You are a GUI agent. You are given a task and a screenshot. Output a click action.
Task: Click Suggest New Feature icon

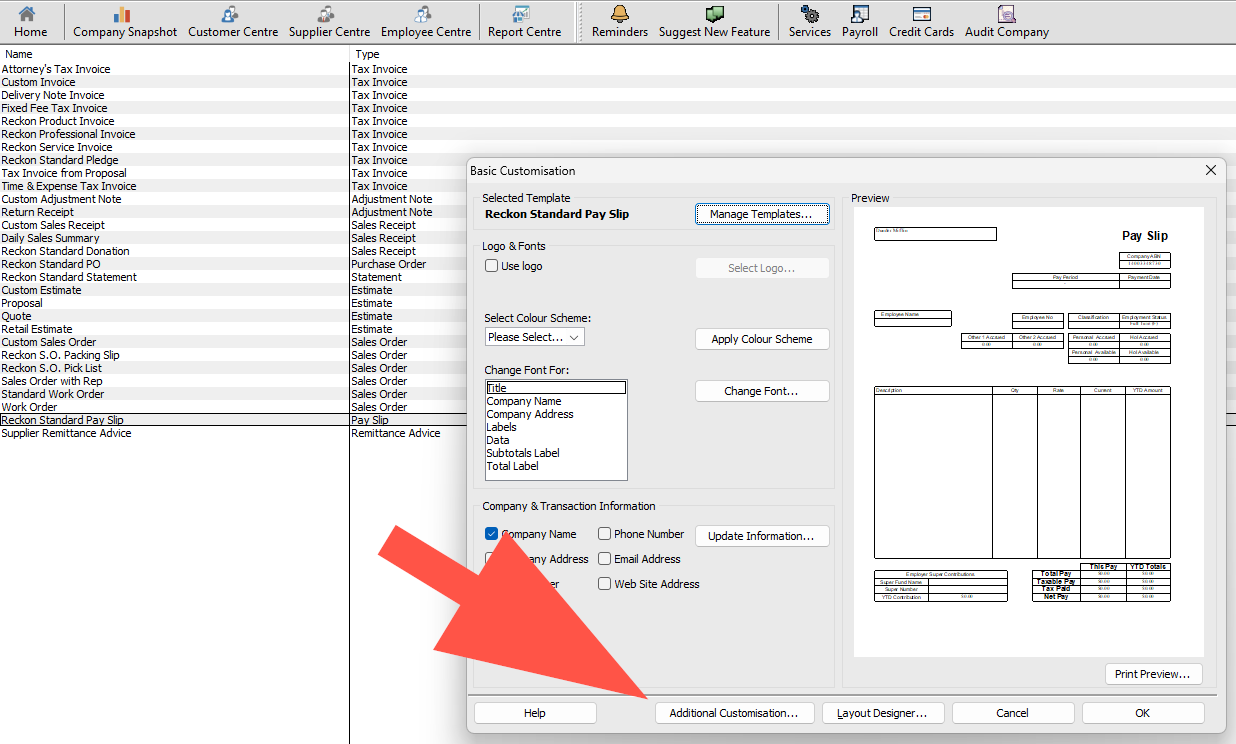pos(714,21)
